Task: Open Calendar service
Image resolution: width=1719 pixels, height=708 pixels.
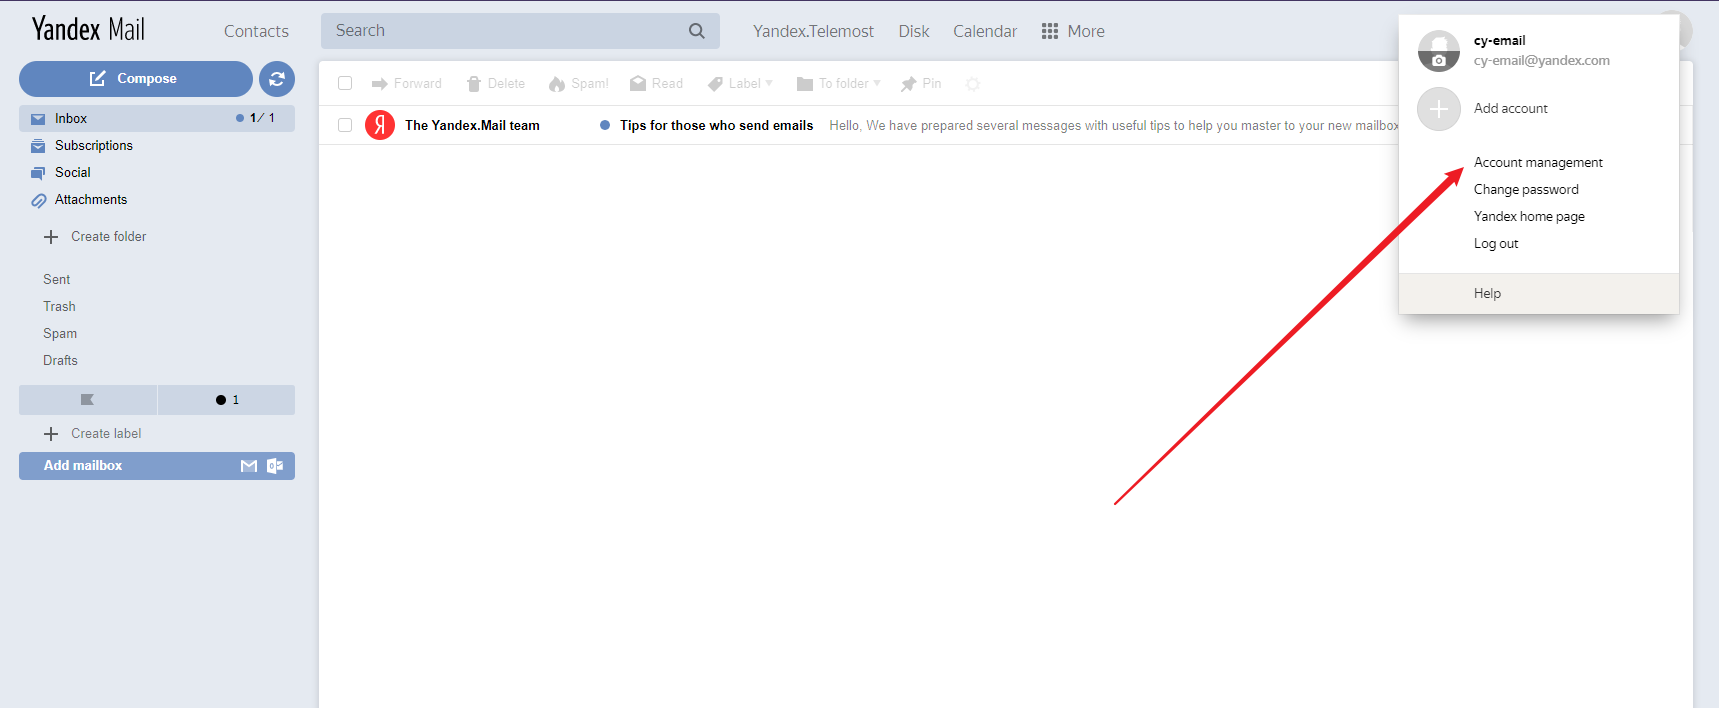Action: tap(985, 31)
